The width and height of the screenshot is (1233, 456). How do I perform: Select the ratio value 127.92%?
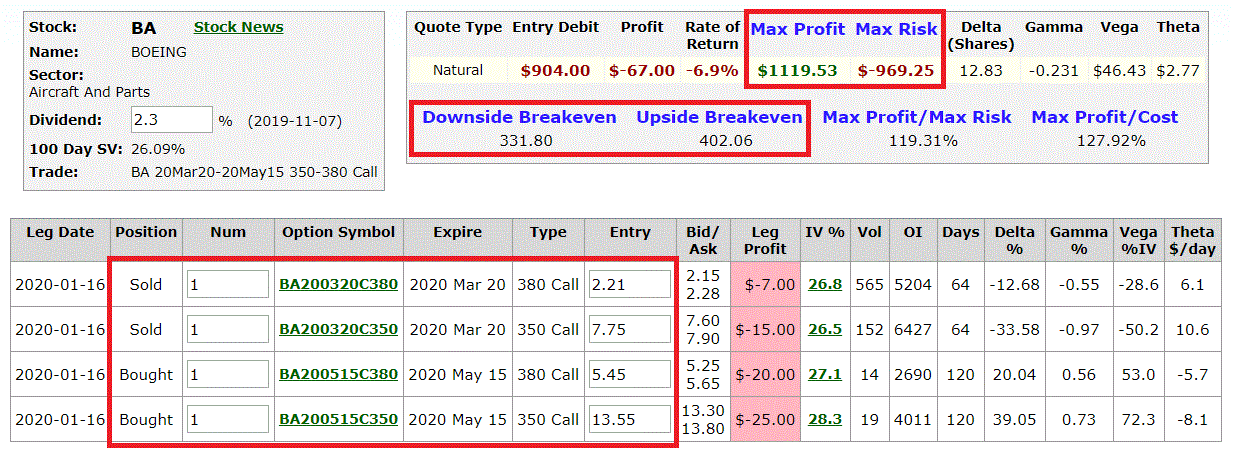coord(1111,140)
